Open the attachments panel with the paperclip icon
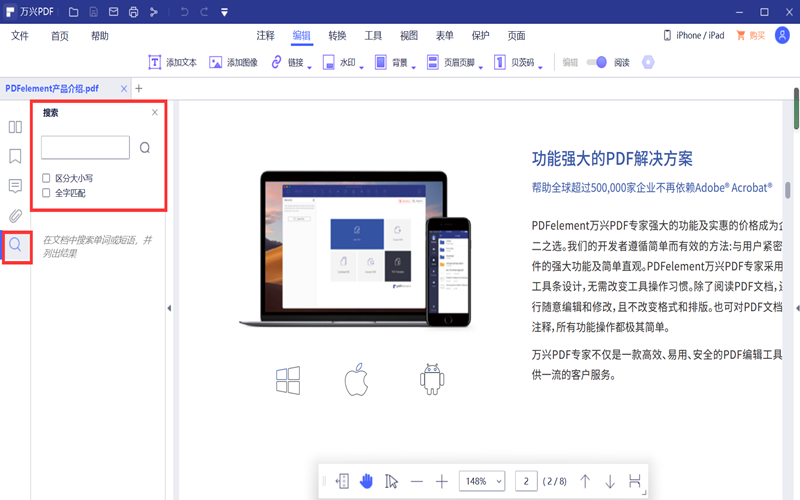 pos(15,215)
